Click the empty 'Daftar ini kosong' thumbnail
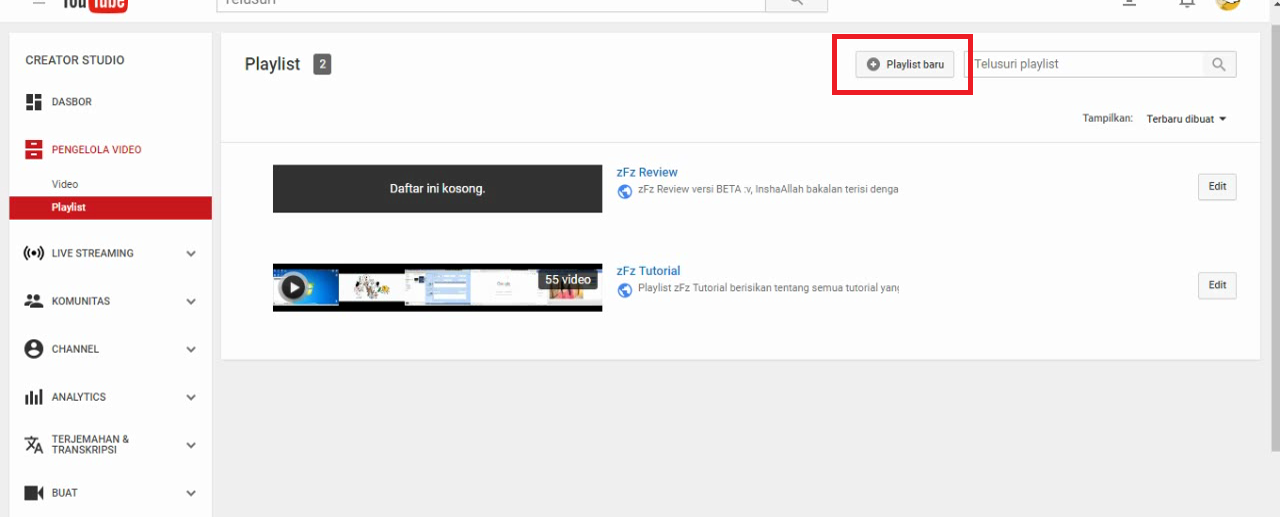The height and width of the screenshot is (517, 1280). 437,188
